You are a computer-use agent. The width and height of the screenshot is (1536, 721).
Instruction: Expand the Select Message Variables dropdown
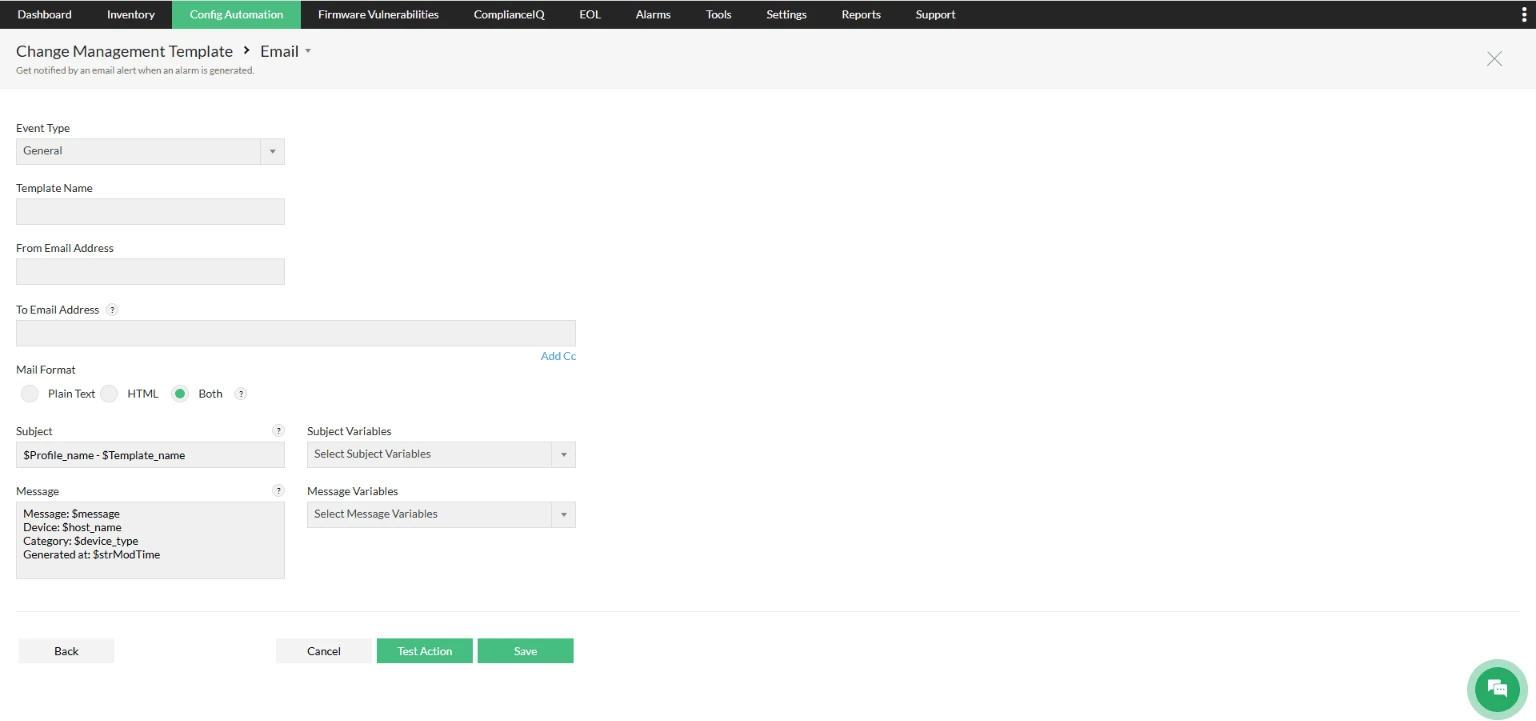point(441,515)
